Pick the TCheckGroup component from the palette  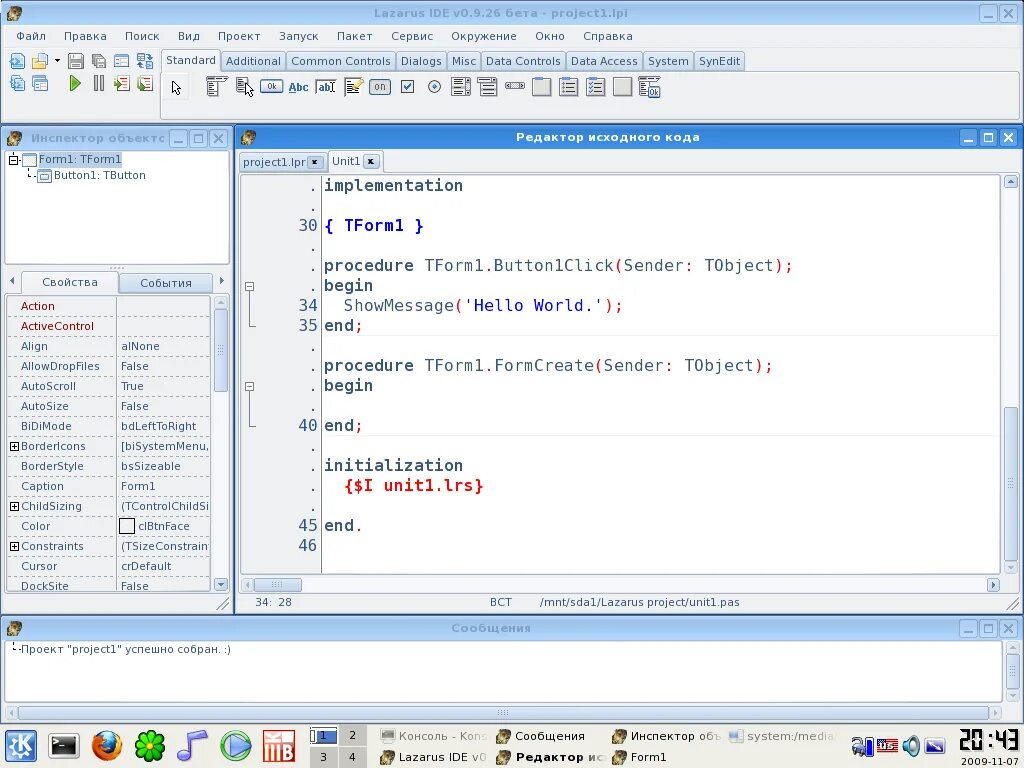coord(596,87)
